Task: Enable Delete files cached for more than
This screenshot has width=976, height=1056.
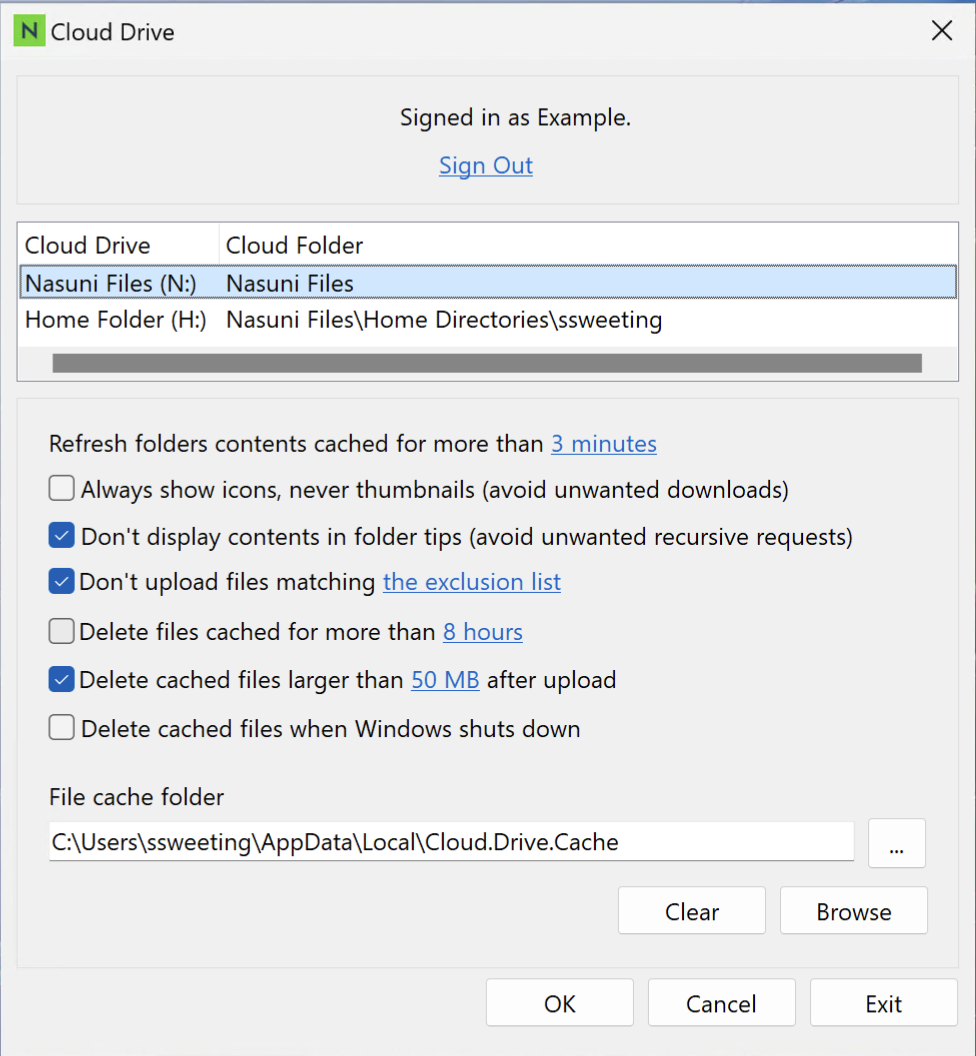Action: pyautogui.click(x=62, y=632)
